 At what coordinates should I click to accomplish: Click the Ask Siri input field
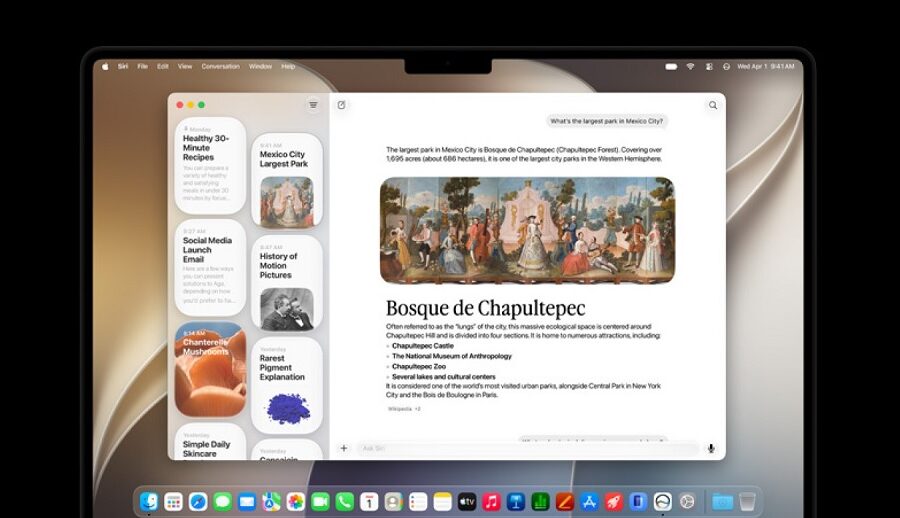pos(528,449)
